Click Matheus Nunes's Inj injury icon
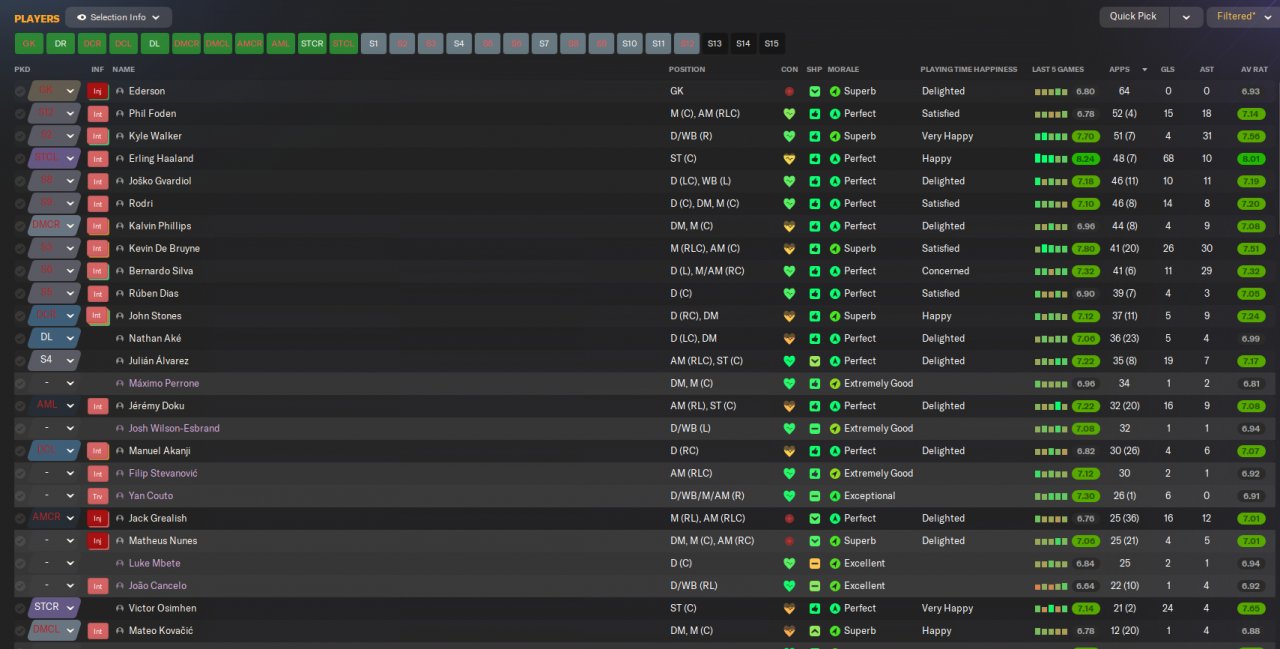1280x649 pixels. [97, 541]
